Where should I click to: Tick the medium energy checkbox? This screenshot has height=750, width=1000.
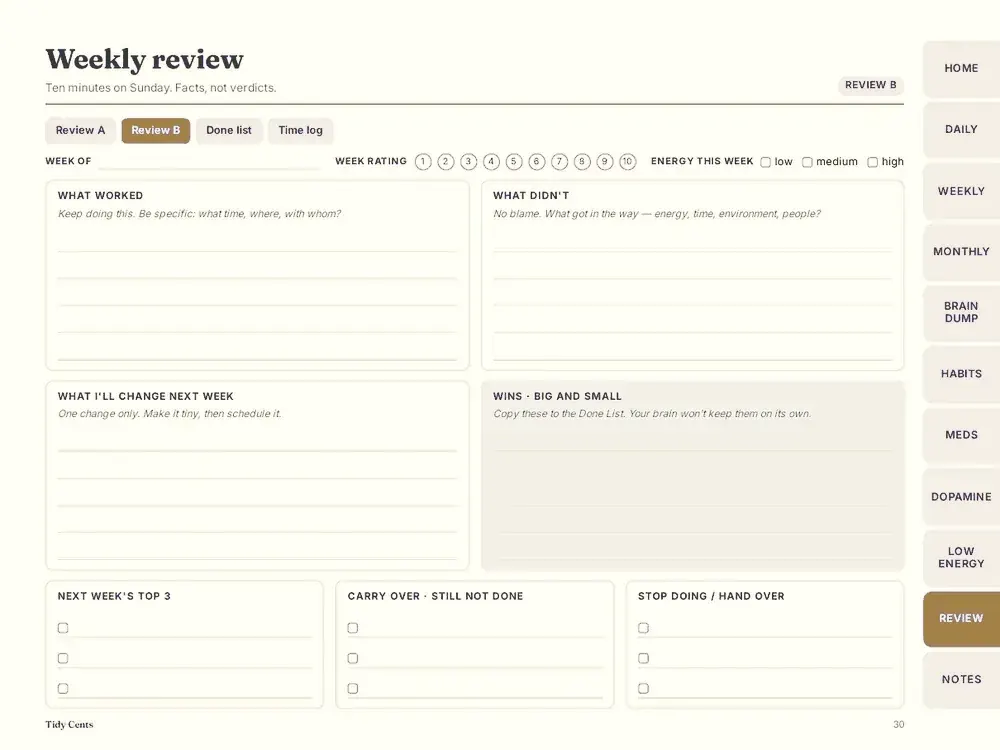(807, 163)
